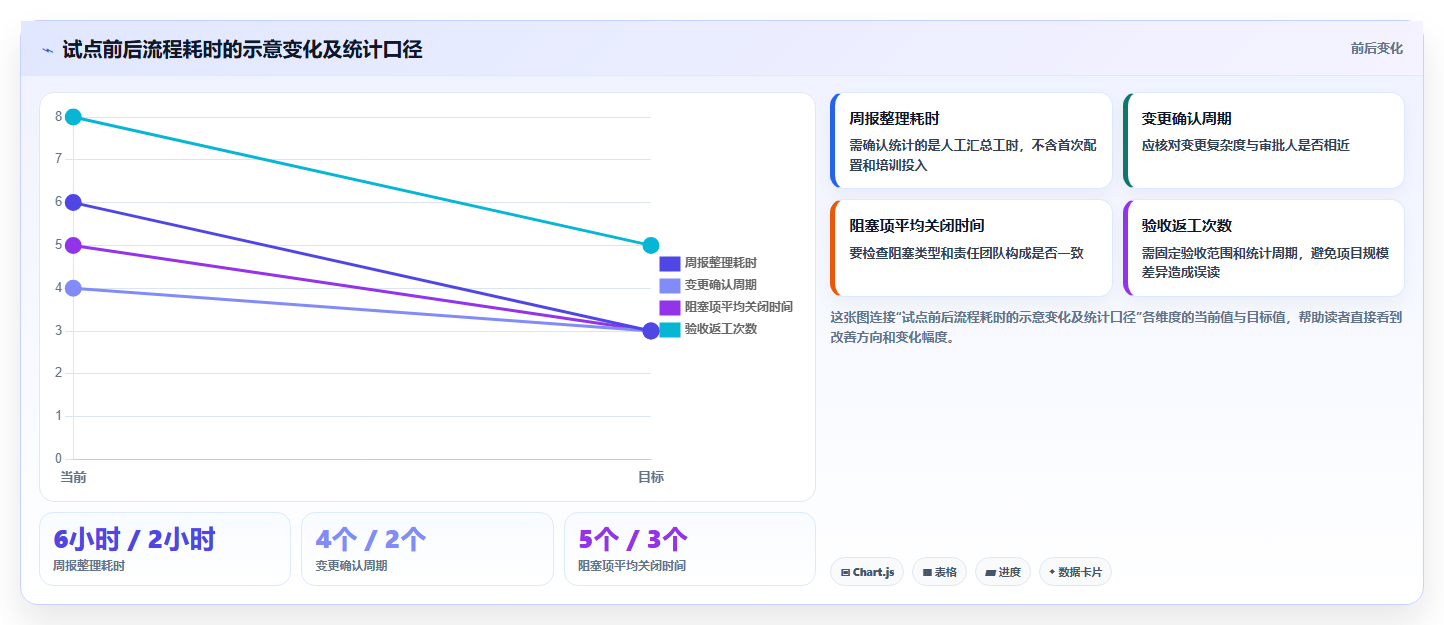This screenshot has height=625, width=1444.
Task: Click the chart description paragraph text
Action: coord(1116,327)
